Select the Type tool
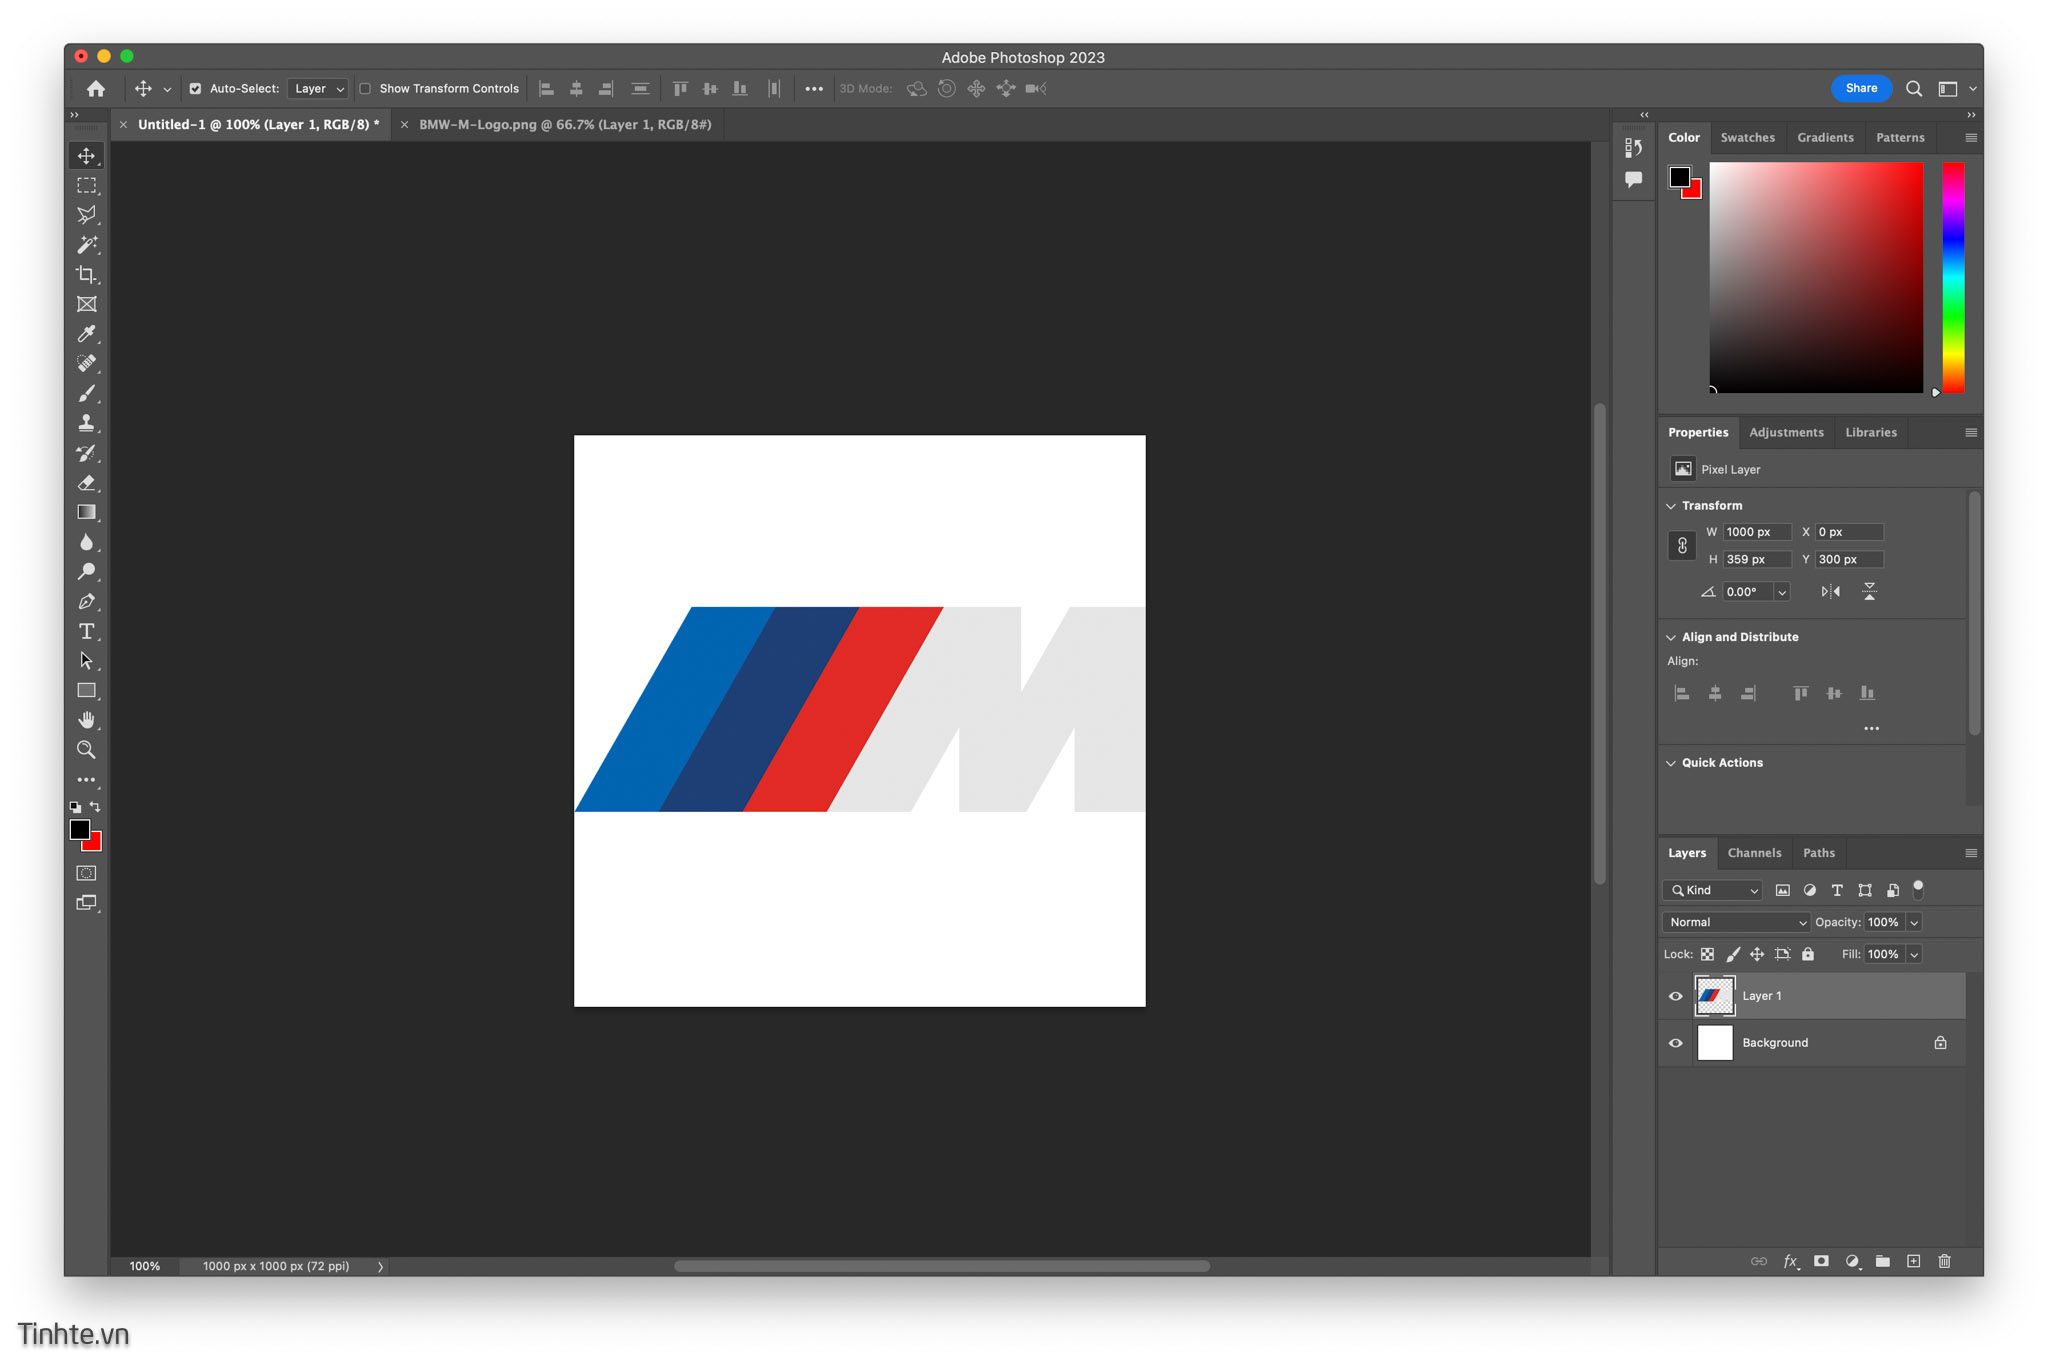 click(x=87, y=631)
